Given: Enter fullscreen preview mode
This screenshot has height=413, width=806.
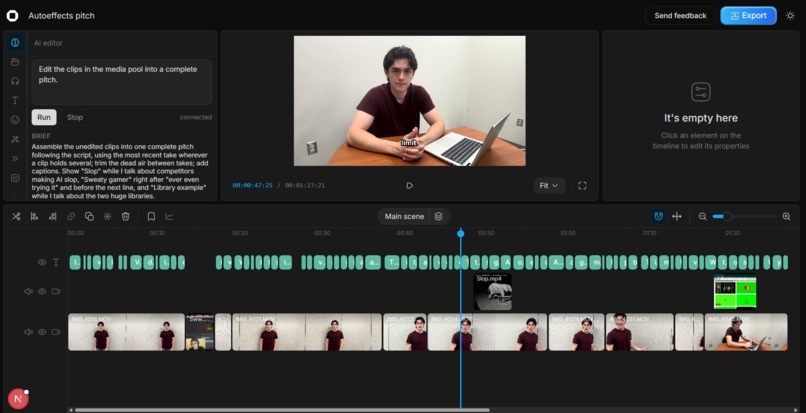Looking at the screenshot, I should coord(582,186).
